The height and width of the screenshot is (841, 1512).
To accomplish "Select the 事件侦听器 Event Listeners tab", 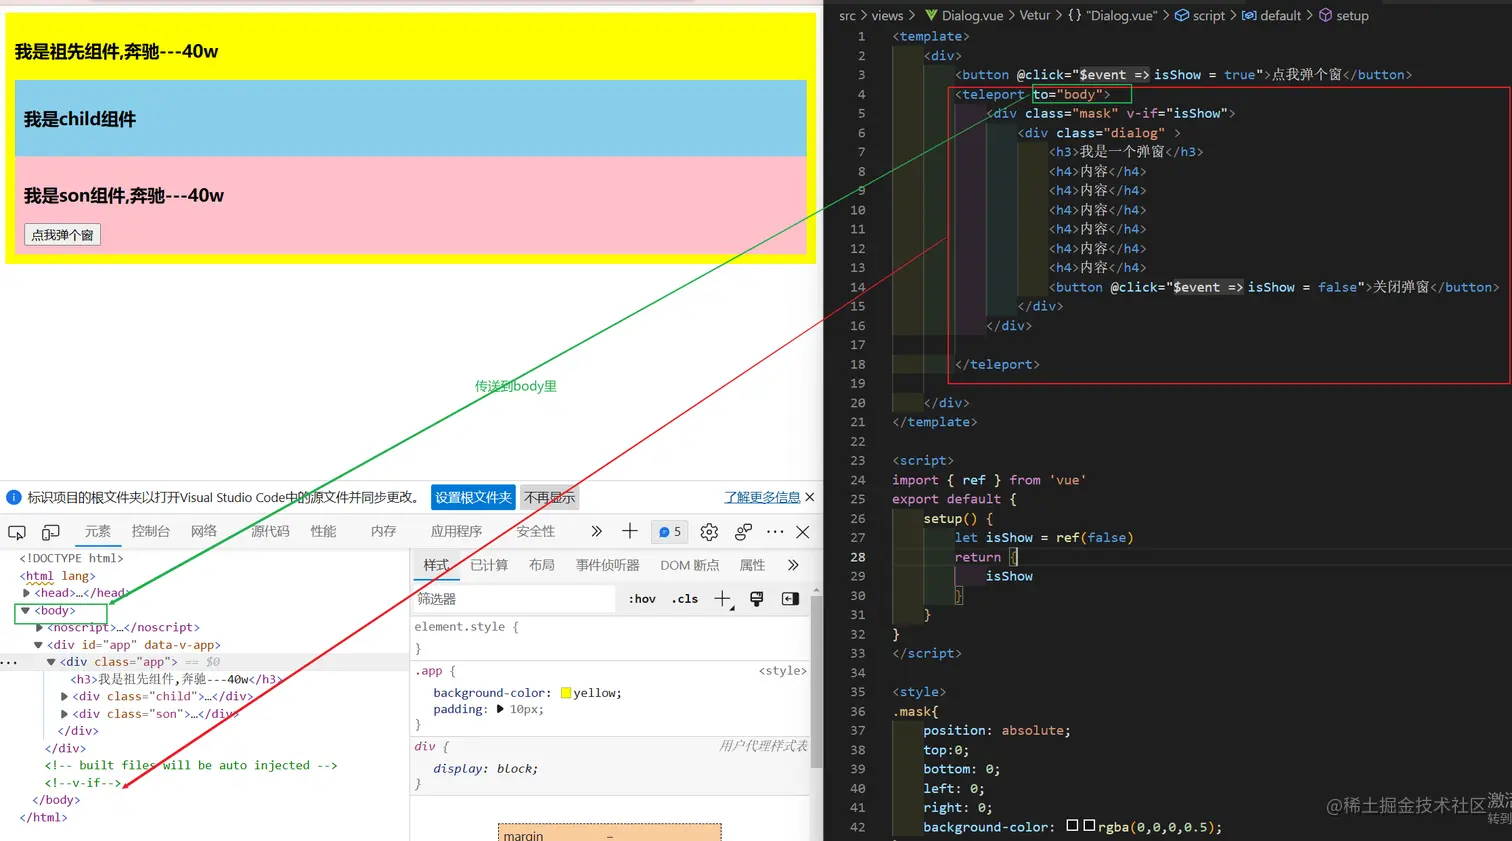I will (x=607, y=565).
